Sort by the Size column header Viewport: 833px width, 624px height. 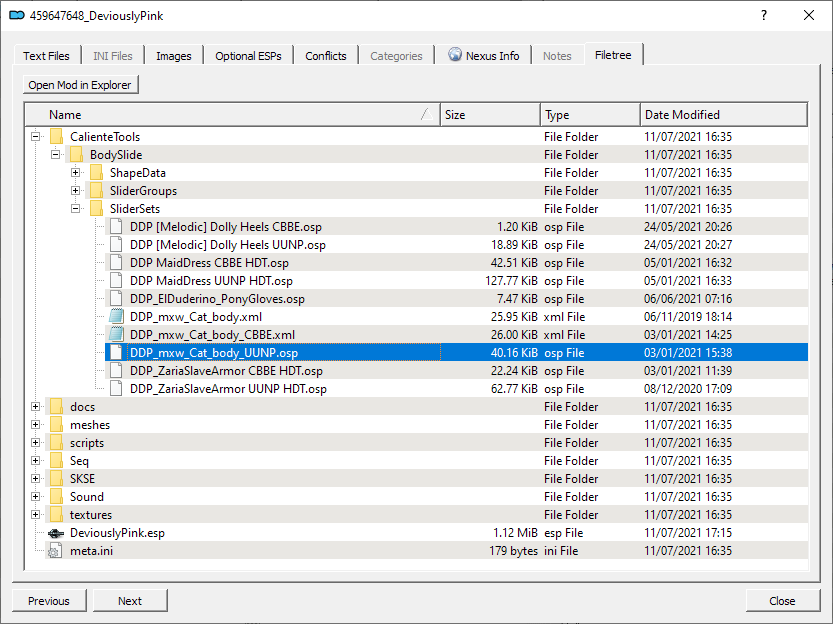coord(490,115)
